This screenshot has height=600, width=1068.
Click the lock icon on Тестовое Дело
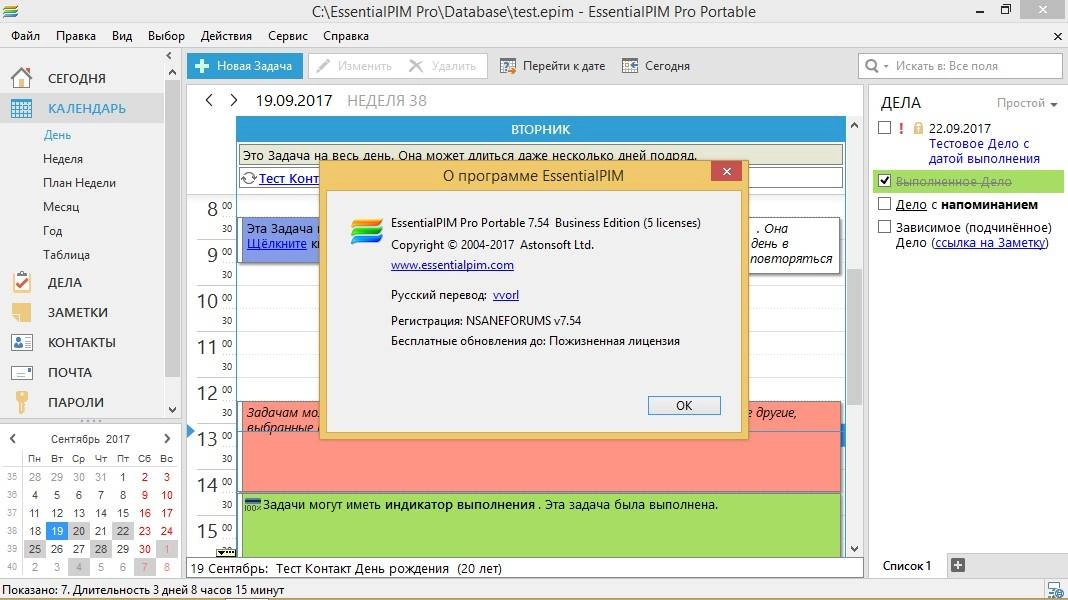(x=918, y=128)
